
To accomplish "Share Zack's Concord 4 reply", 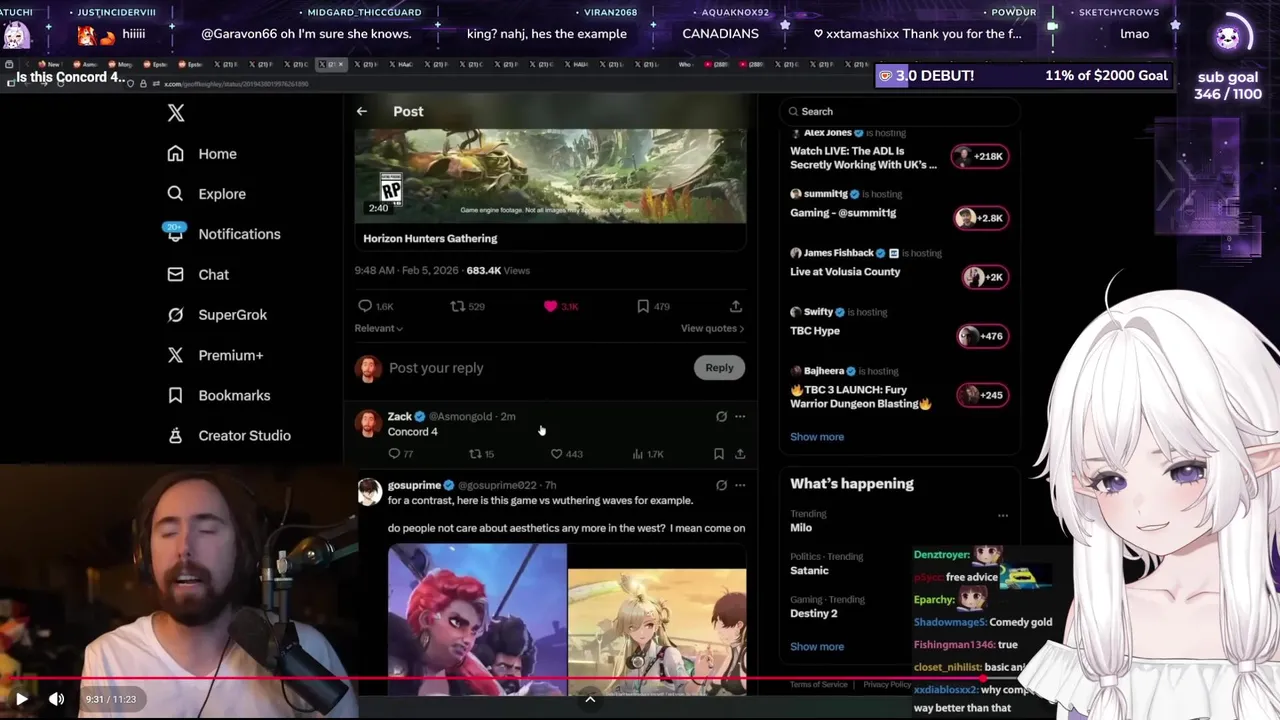I will coord(740,454).
